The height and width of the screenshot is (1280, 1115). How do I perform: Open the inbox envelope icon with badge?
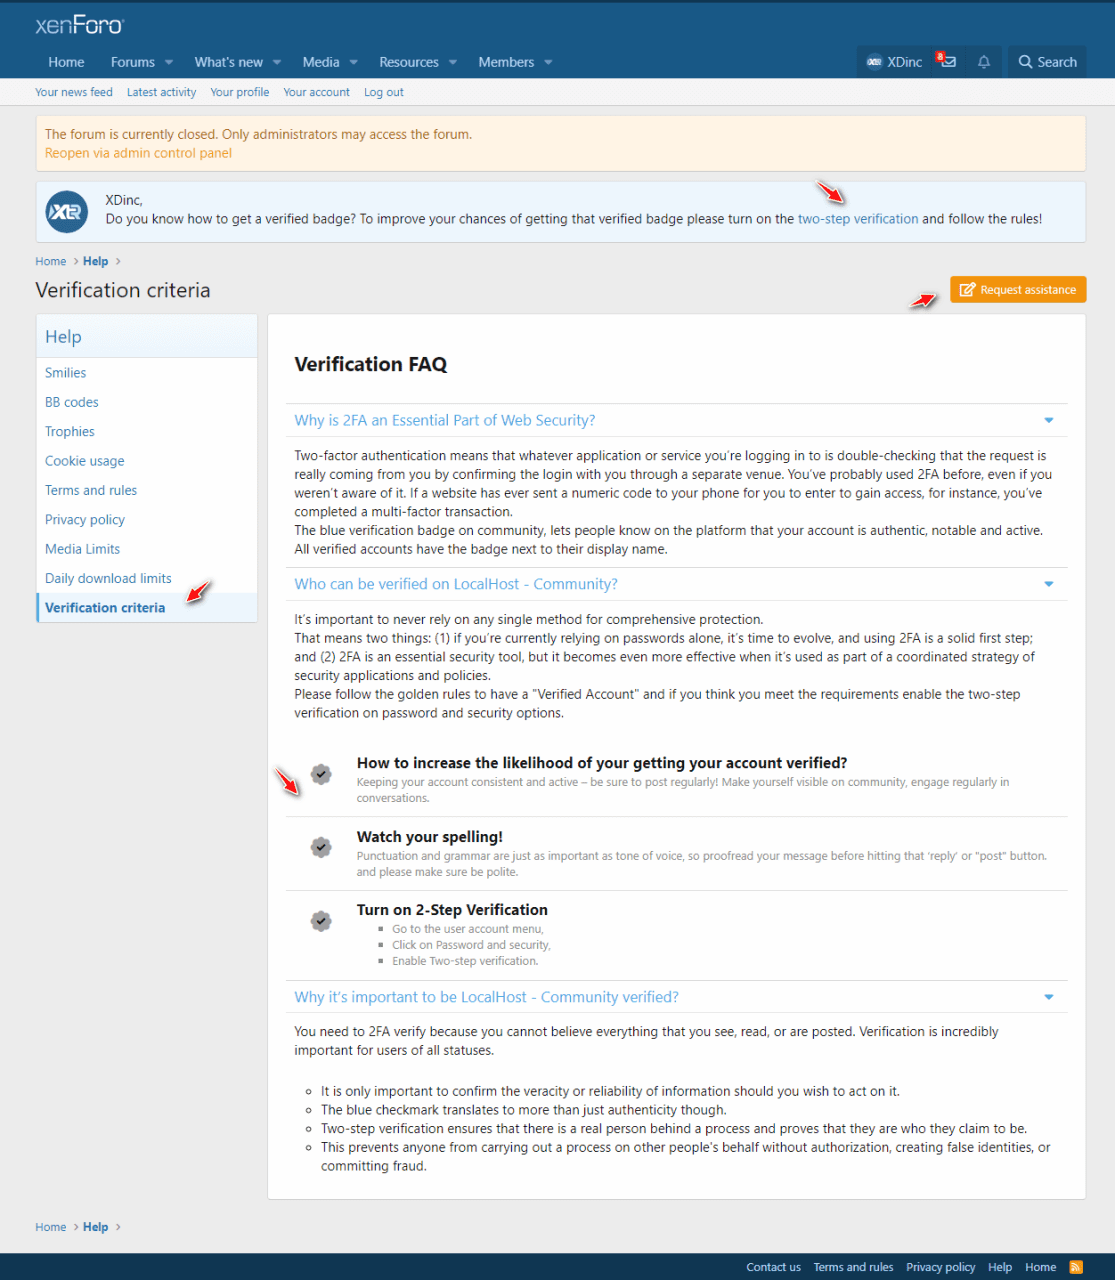click(x=947, y=62)
